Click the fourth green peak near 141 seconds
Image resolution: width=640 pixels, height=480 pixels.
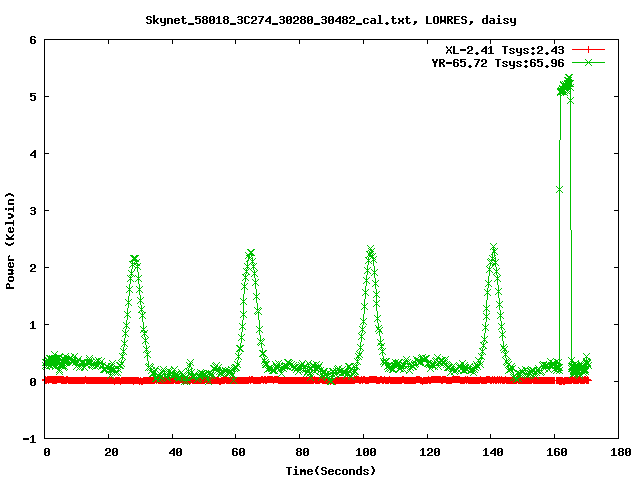(x=493, y=247)
